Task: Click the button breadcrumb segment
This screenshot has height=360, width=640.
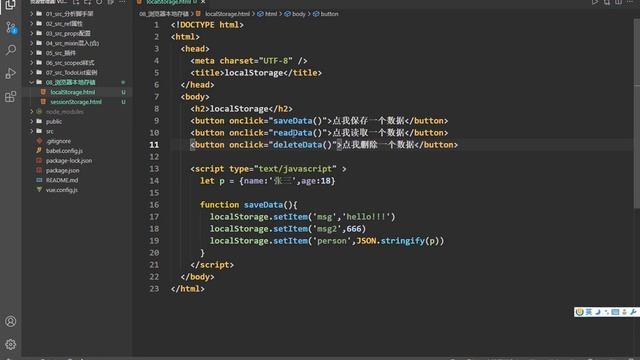Action: [x=329, y=14]
